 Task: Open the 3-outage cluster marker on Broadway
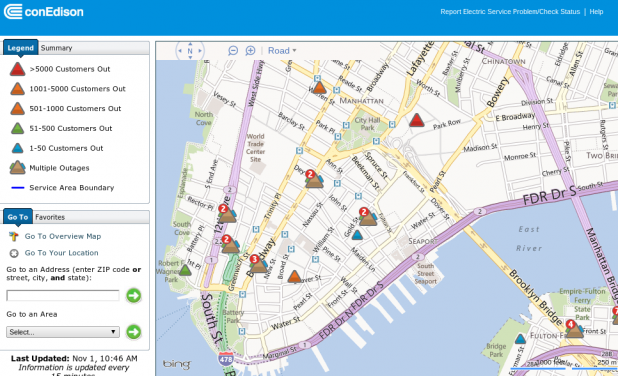click(x=258, y=264)
